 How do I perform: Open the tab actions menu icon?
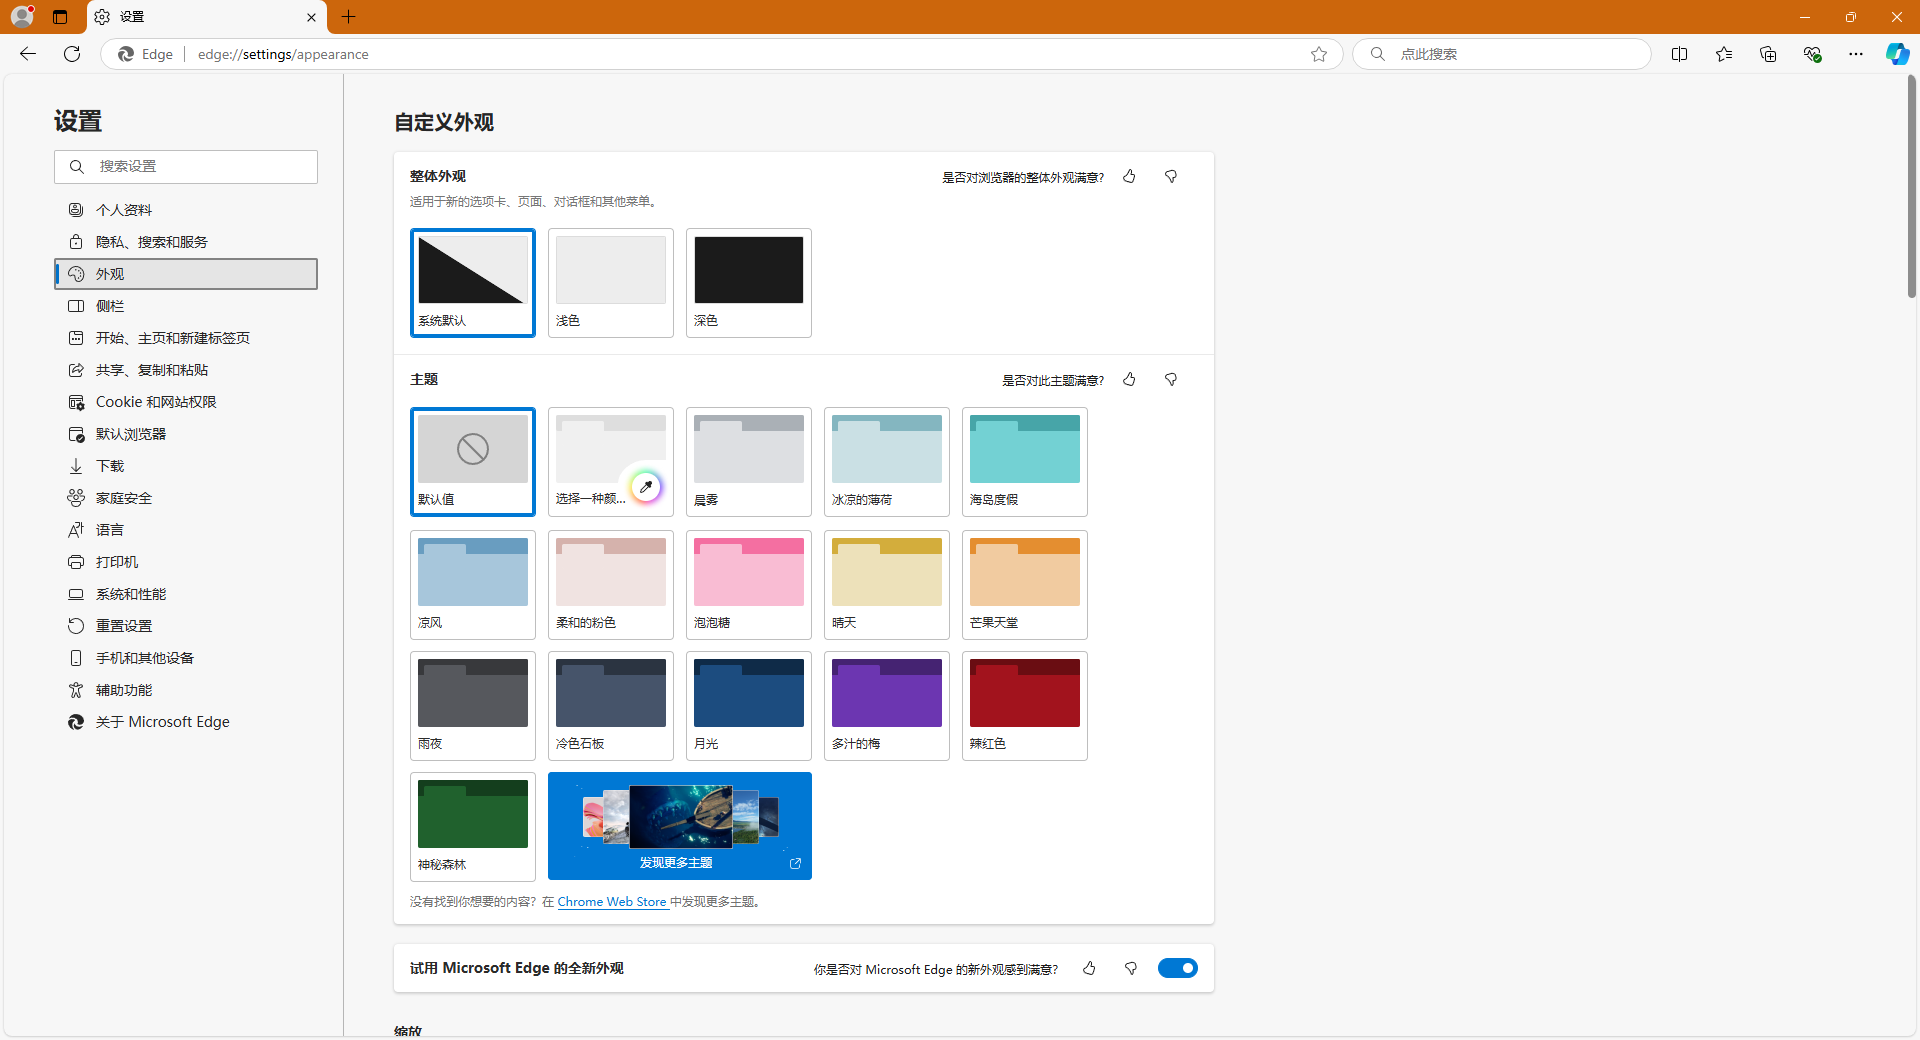coord(60,17)
